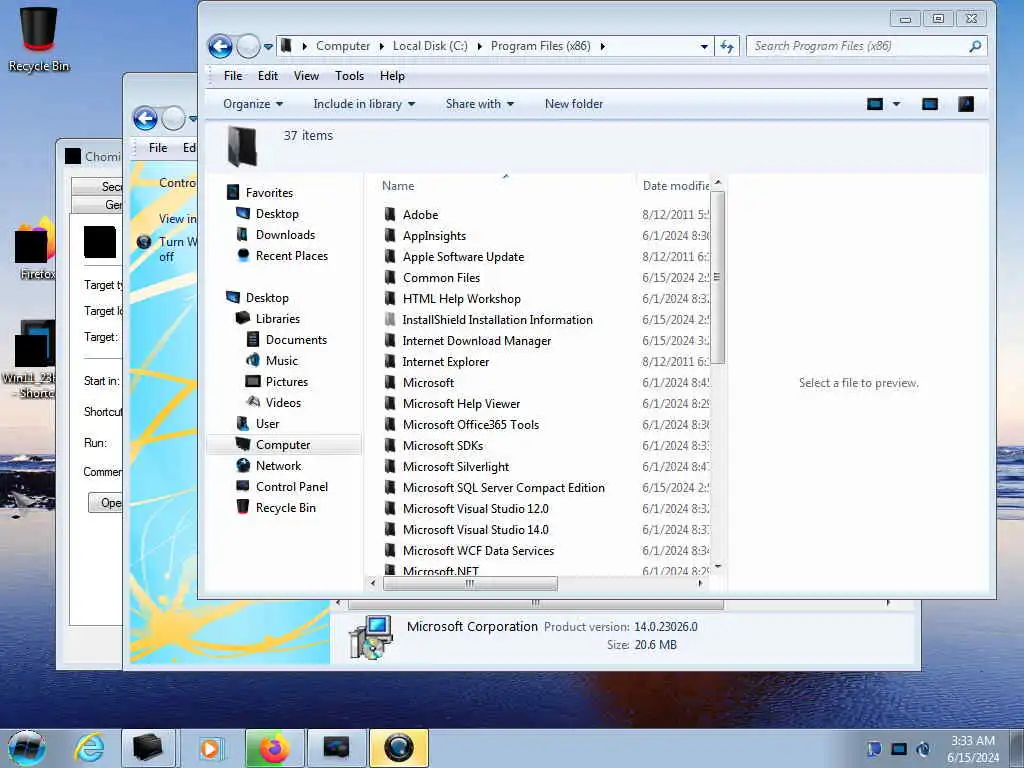Click the Get help icon in toolbar

[966, 104]
